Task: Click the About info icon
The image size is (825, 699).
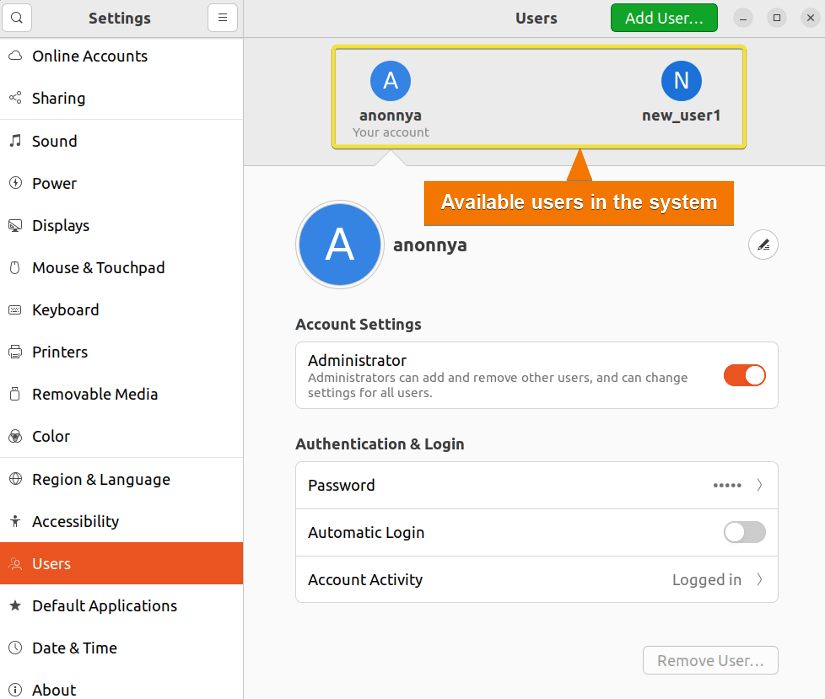Action: (15, 690)
